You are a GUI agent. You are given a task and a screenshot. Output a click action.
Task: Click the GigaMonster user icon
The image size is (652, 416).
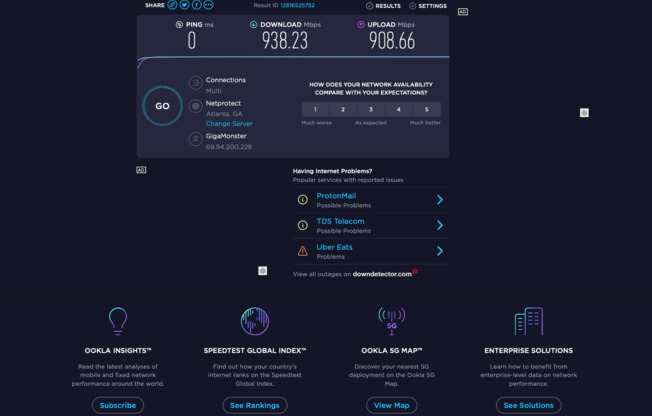click(195, 139)
